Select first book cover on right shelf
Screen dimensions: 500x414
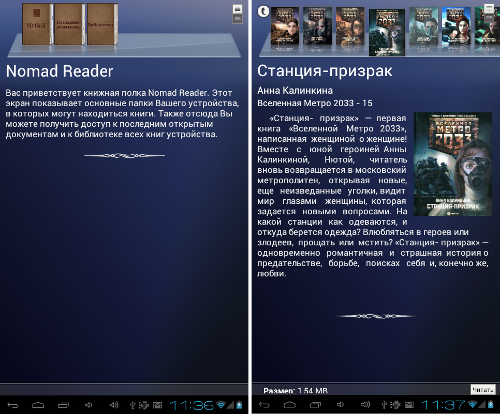tap(285, 26)
